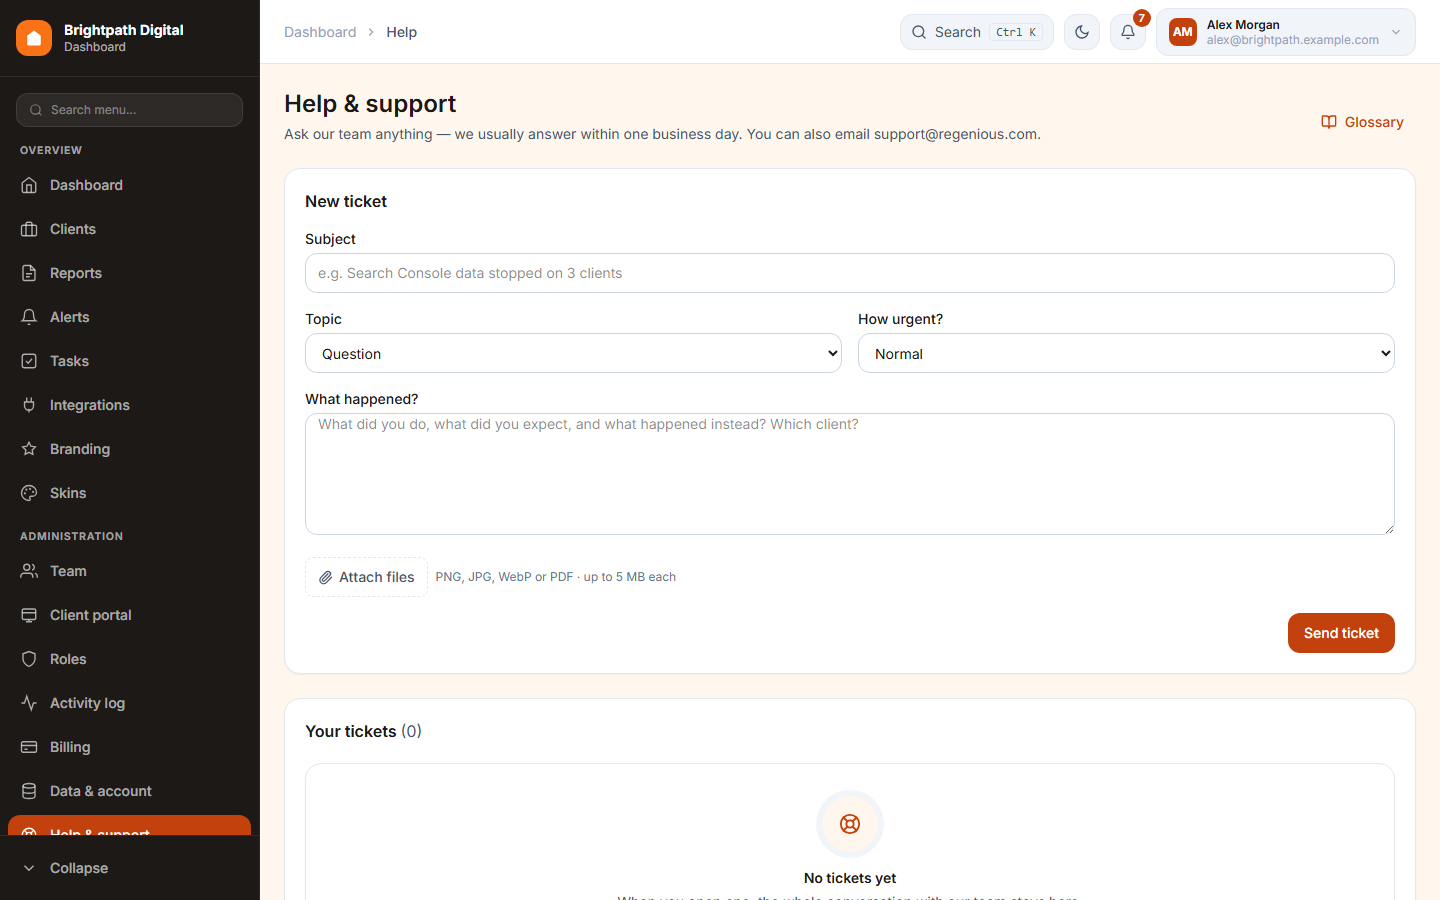Click the Brightpath Digital home logo icon
Screen dimensions: 1440x900
click(x=34, y=38)
